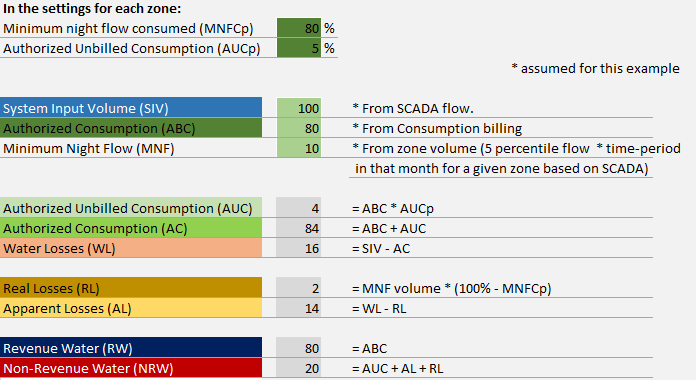Click the dark green Authorized Consumption (ABC) cell
Viewport: 696px width, 380px height.
[131, 128]
